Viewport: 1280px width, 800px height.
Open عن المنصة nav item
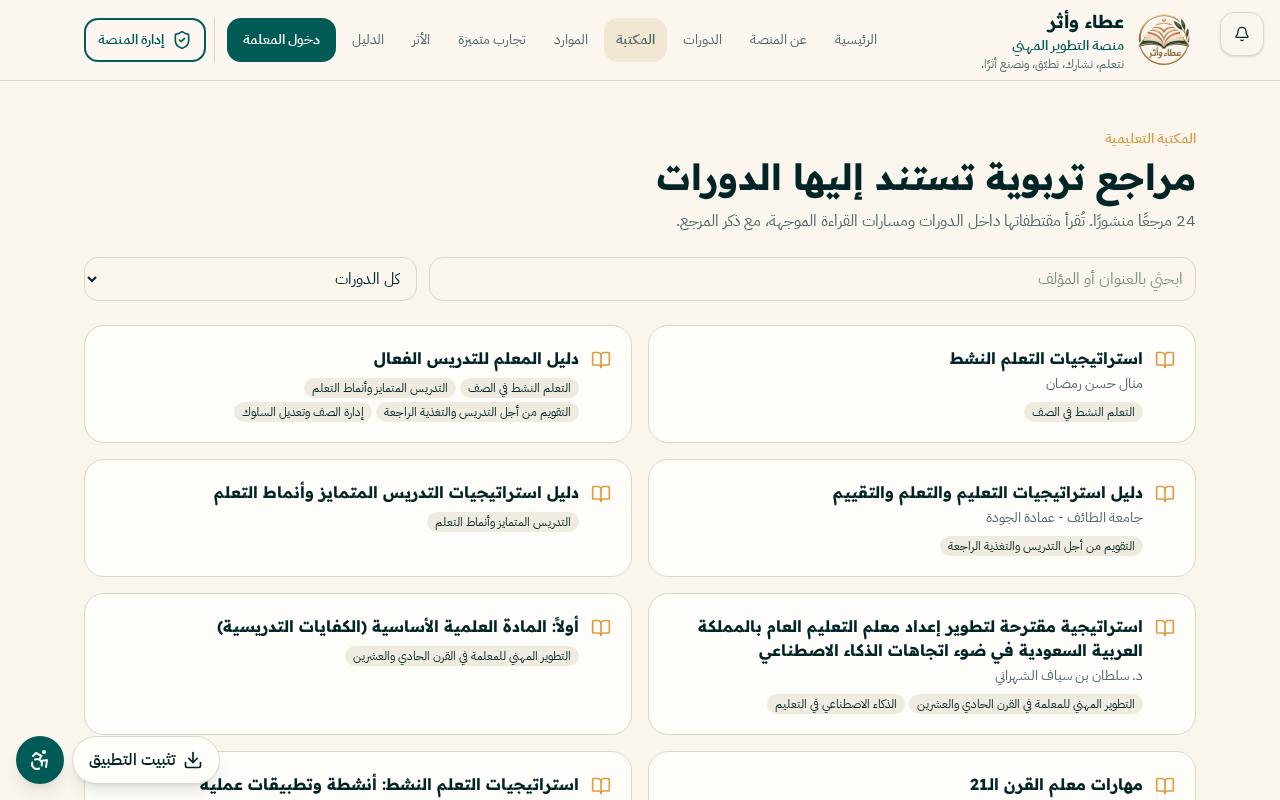778,40
